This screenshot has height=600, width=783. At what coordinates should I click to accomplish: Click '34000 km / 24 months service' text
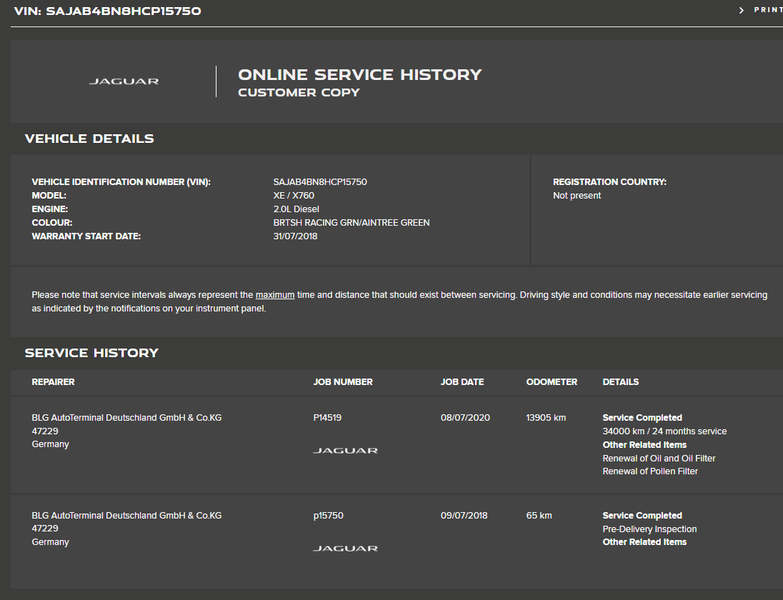(665, 431)
